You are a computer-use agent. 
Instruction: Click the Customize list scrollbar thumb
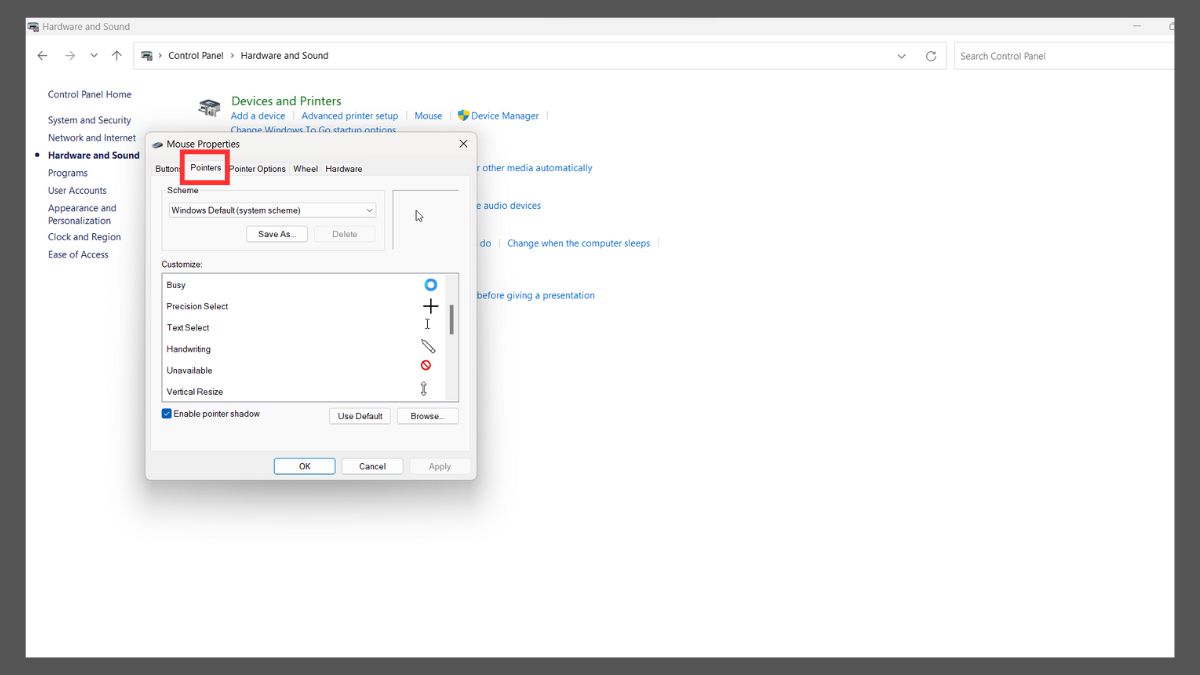pos(452,319)
